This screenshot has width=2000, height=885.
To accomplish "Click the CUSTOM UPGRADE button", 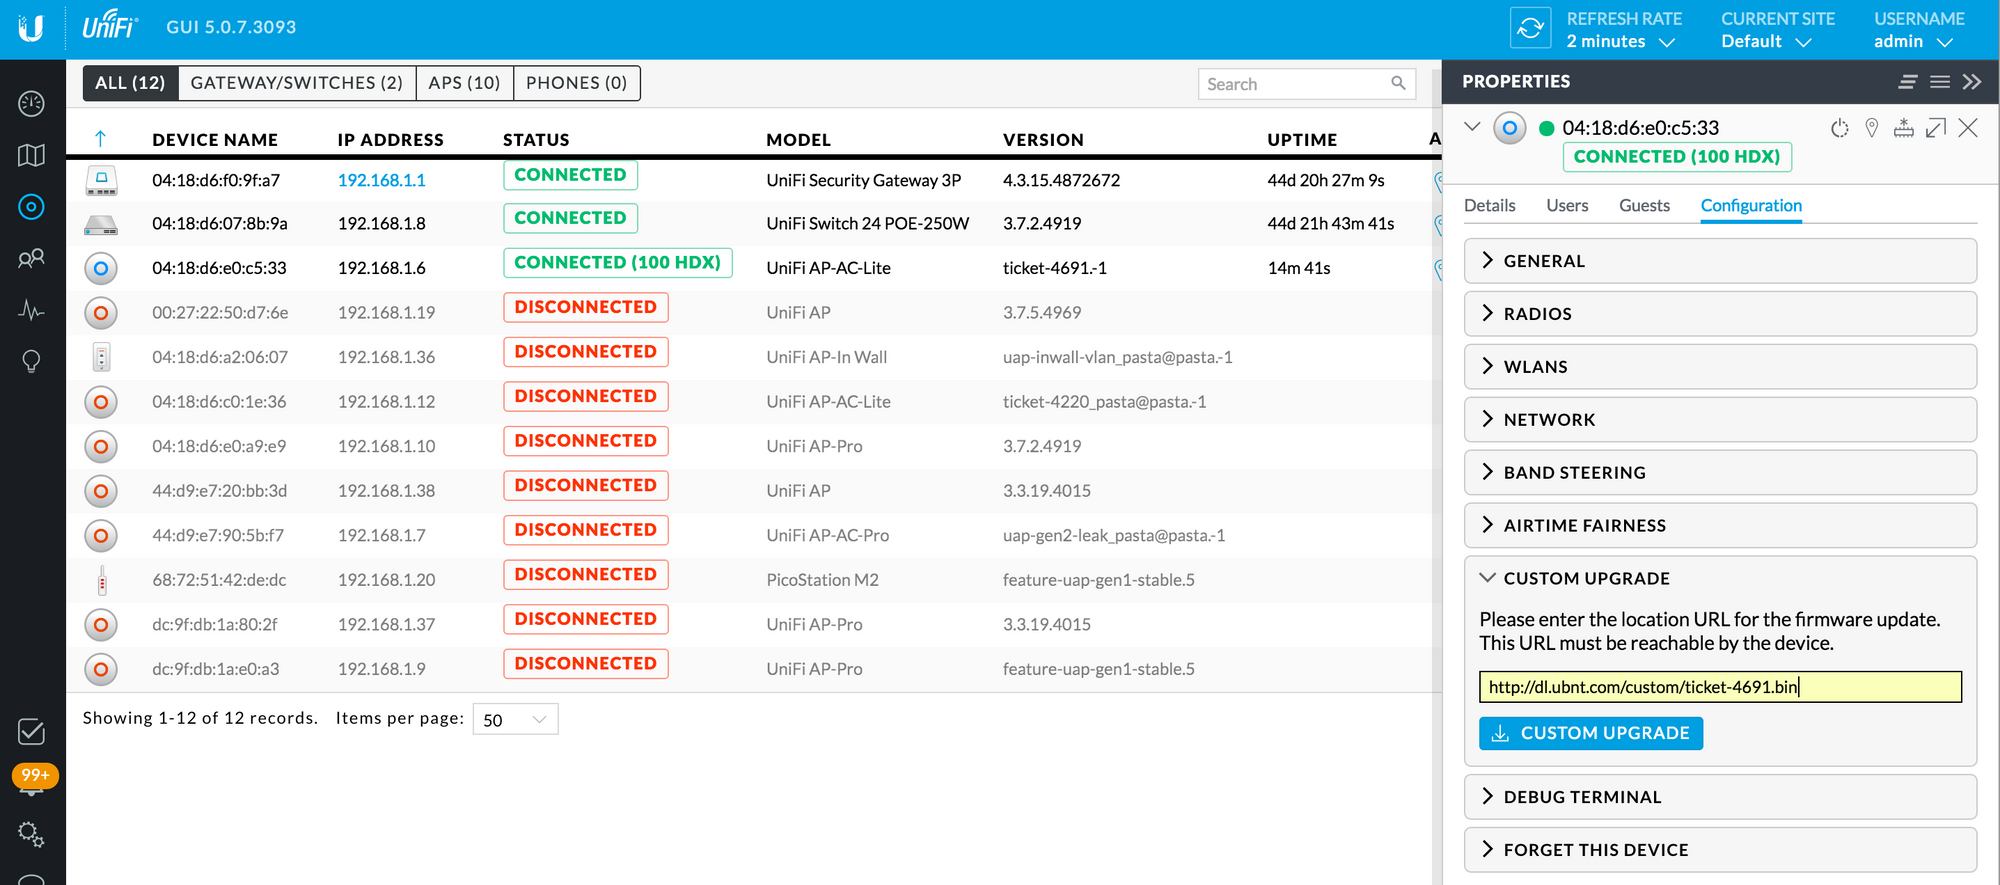I will click(1590, 733).
